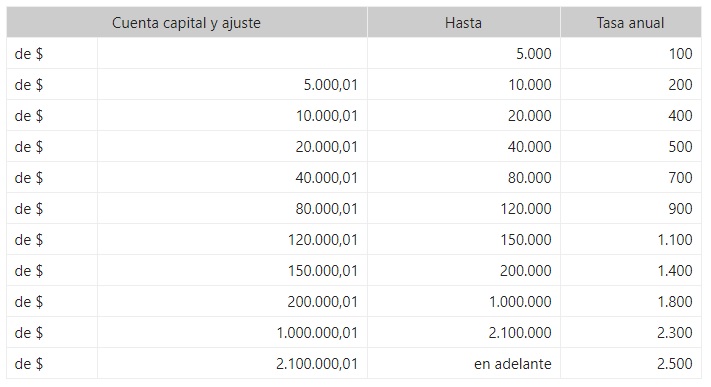
Task: Select the 150.000,01 amount cell
Action: coord(232,270)
